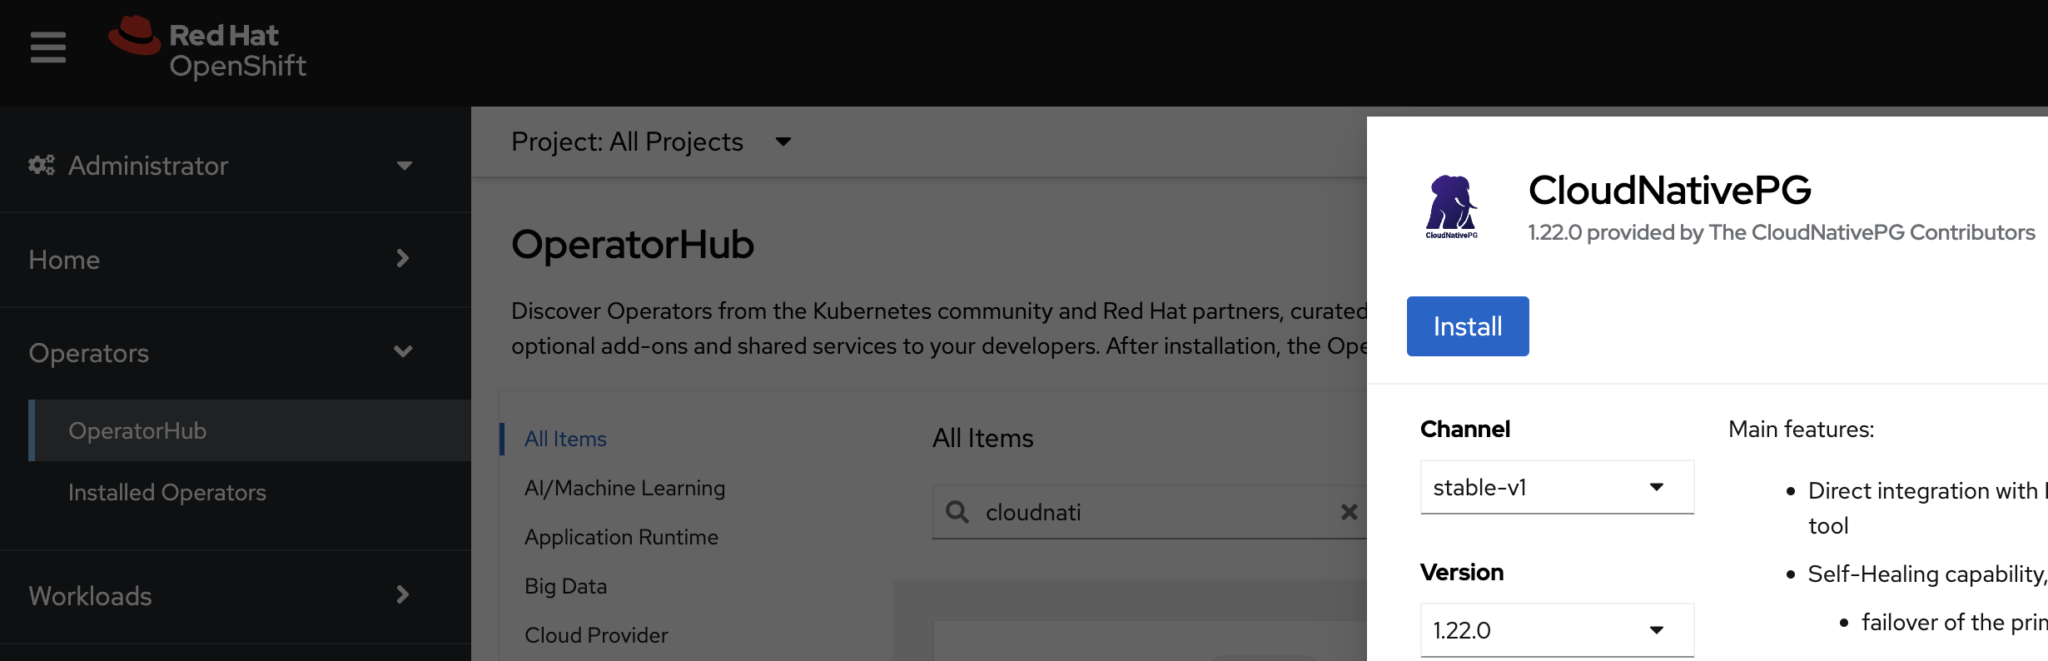Filter by Application Runtime category
Screen dimensions: 2048x661
coord(621,537)
